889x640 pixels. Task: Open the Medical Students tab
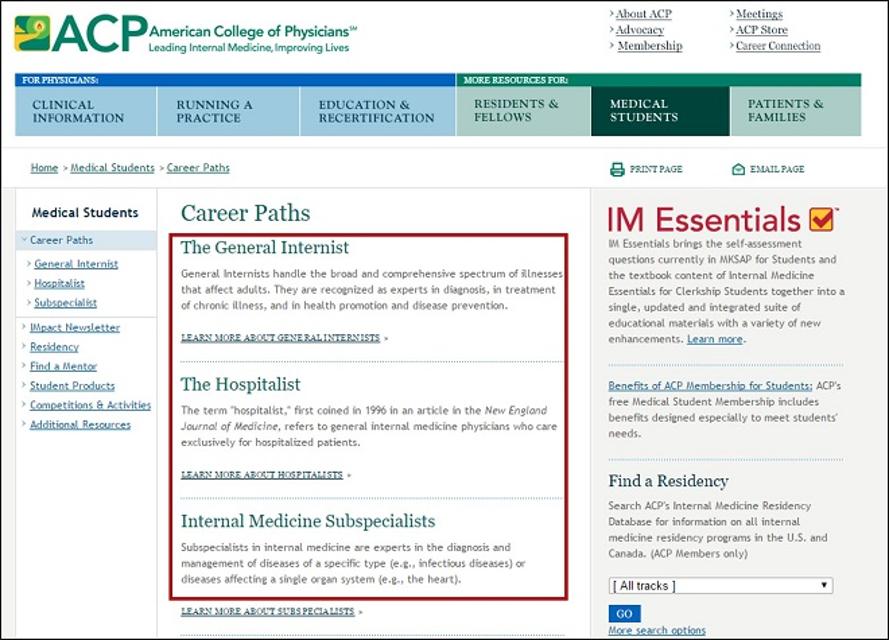pos(660,111)
